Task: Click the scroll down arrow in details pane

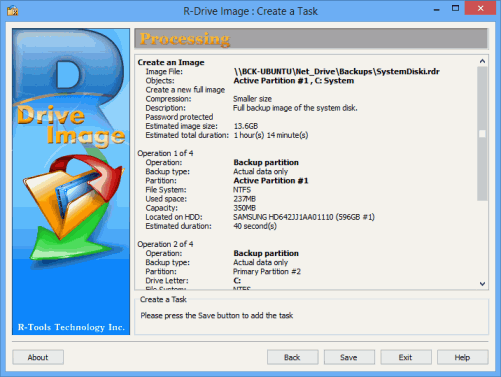Action: [x=482, y=284]
